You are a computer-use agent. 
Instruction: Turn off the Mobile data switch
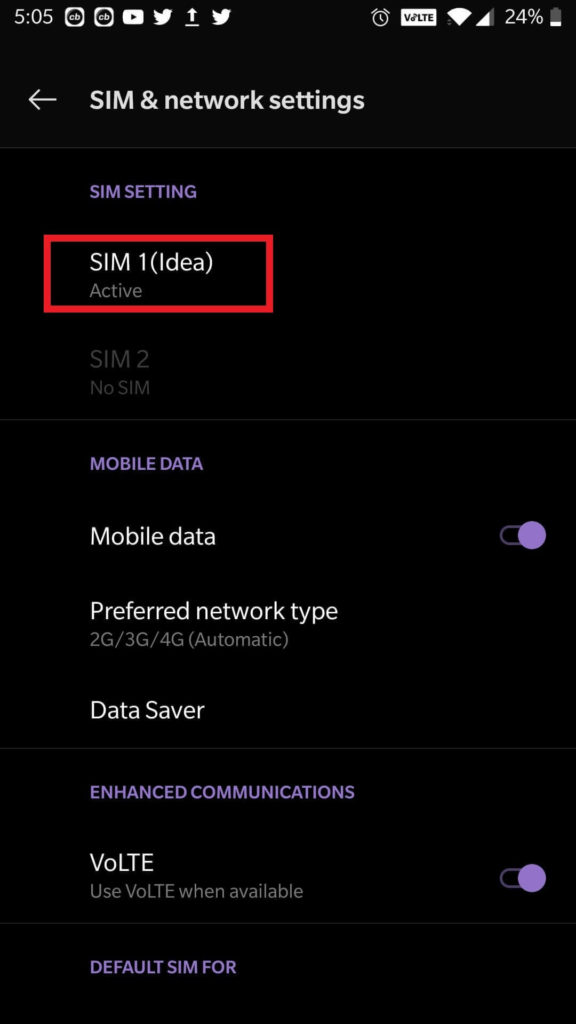(x=522, y=536)
